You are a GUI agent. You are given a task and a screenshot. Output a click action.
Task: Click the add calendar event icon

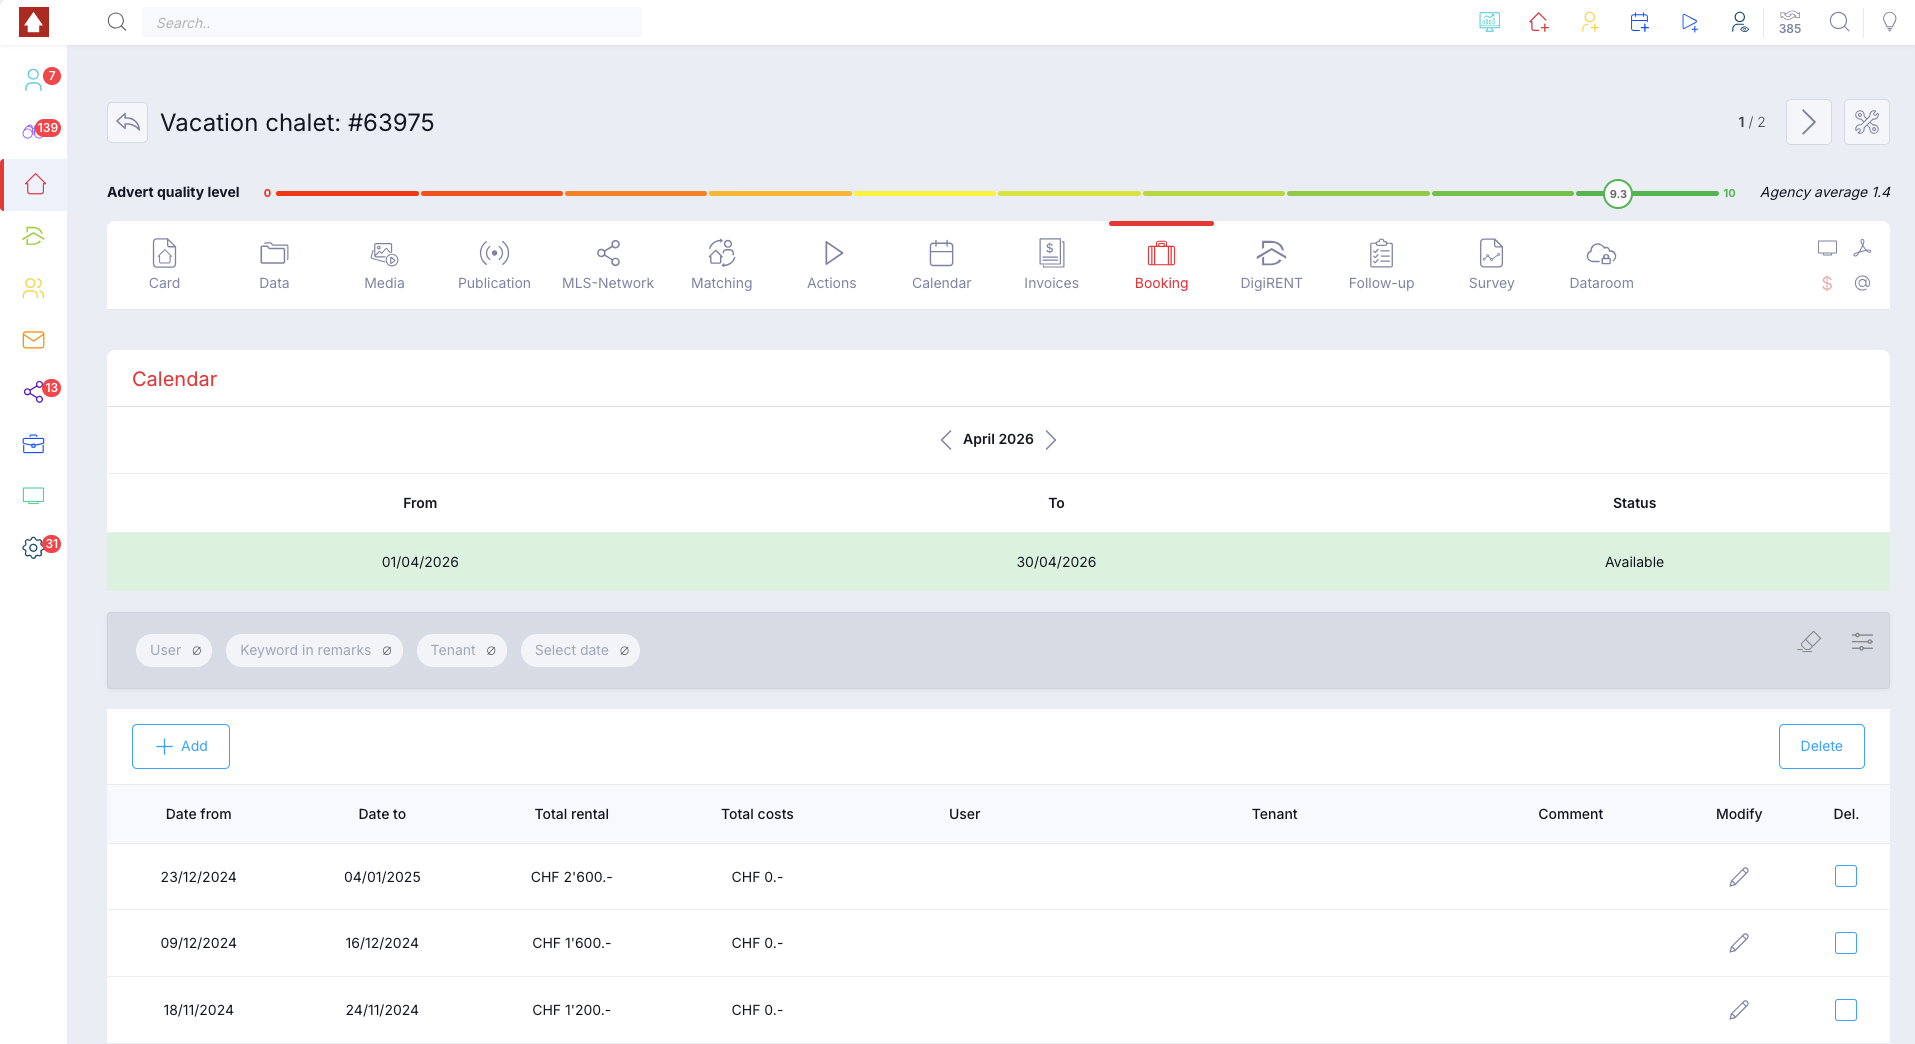pos(1639,22)
